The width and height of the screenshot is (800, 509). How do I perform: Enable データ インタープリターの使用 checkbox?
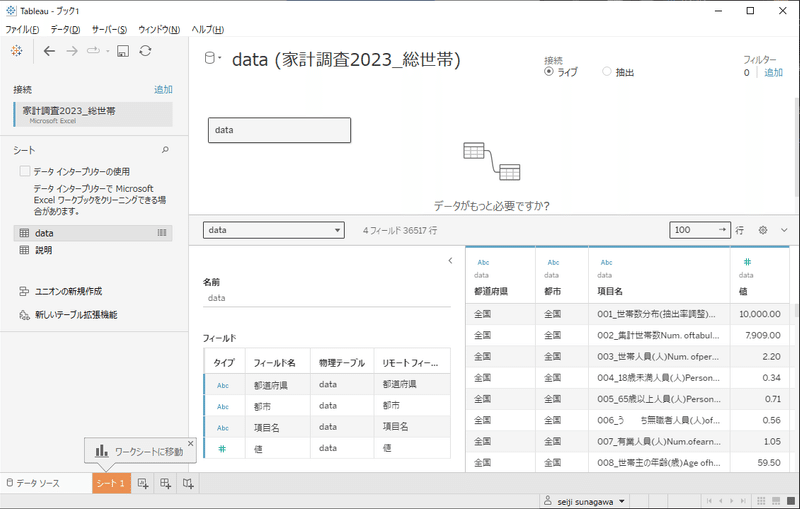coord(24,171)
